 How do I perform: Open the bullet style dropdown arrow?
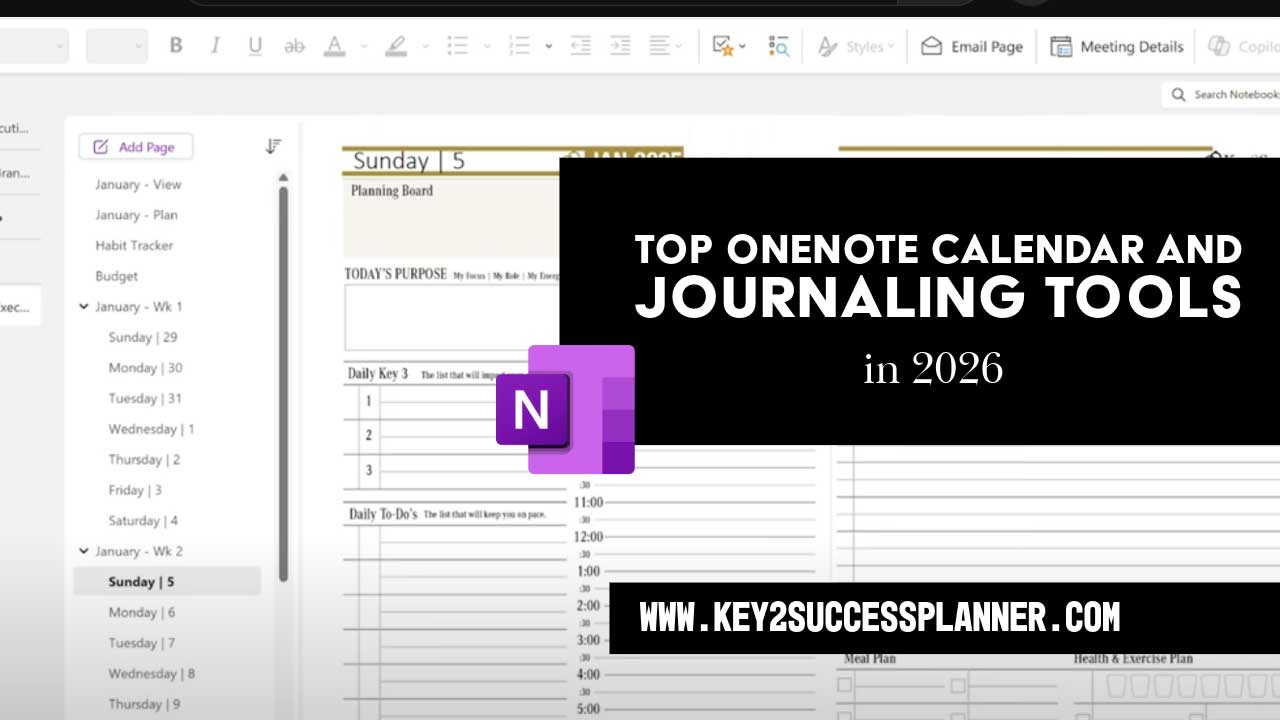(x=487, y=46)
